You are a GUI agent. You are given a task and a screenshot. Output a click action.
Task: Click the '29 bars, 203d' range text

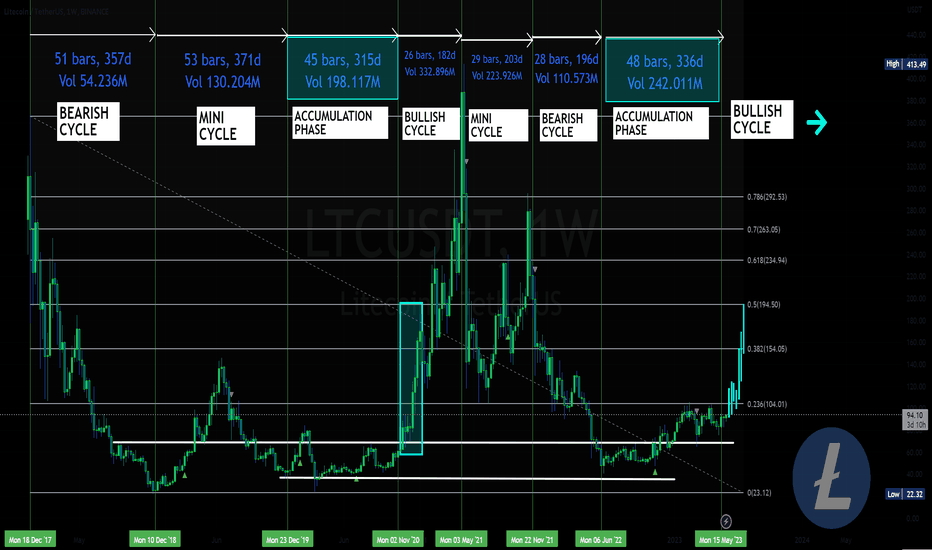[497, 59]
